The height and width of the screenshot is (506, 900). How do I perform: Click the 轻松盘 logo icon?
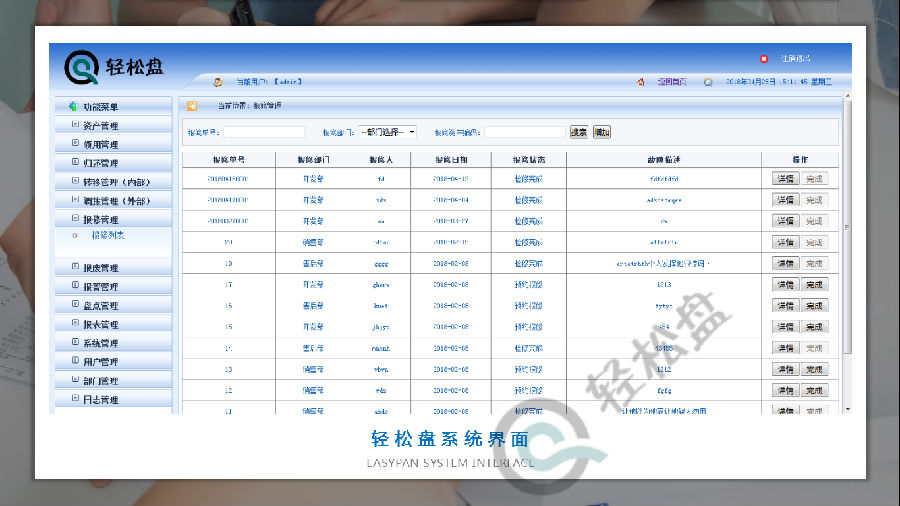[82, 67]
